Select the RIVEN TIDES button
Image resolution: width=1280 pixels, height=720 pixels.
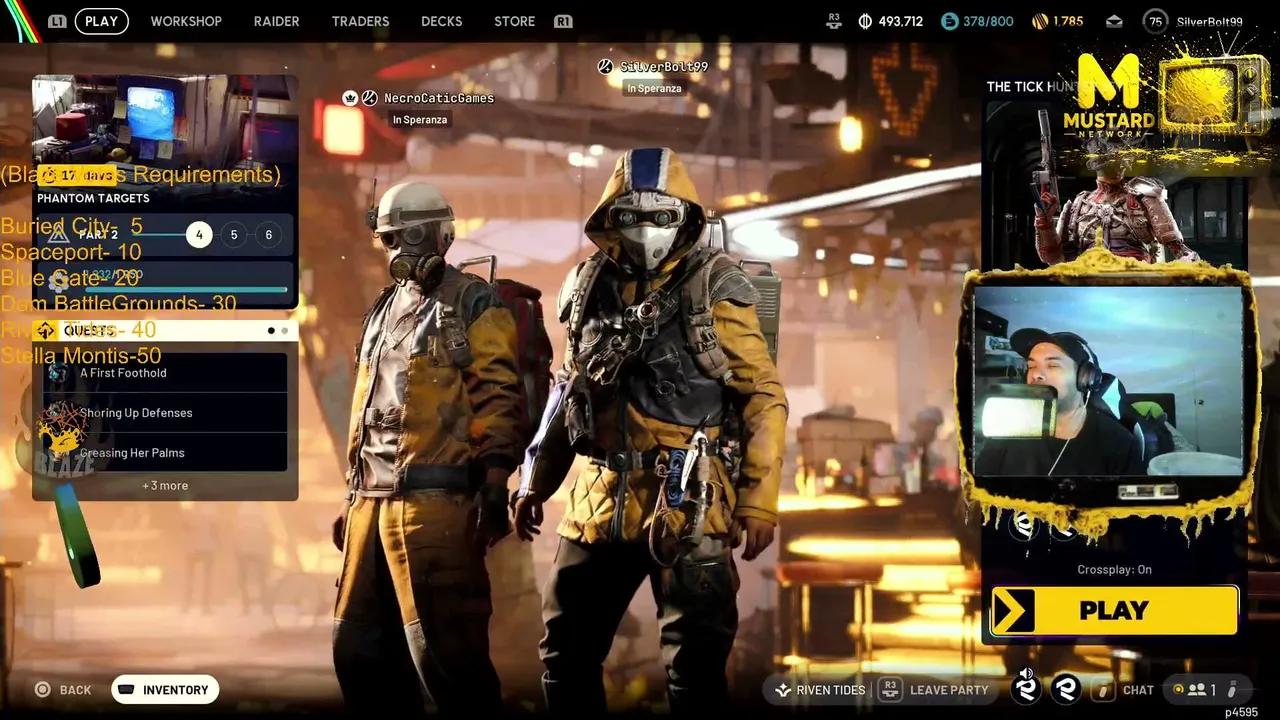coord(821,690)
